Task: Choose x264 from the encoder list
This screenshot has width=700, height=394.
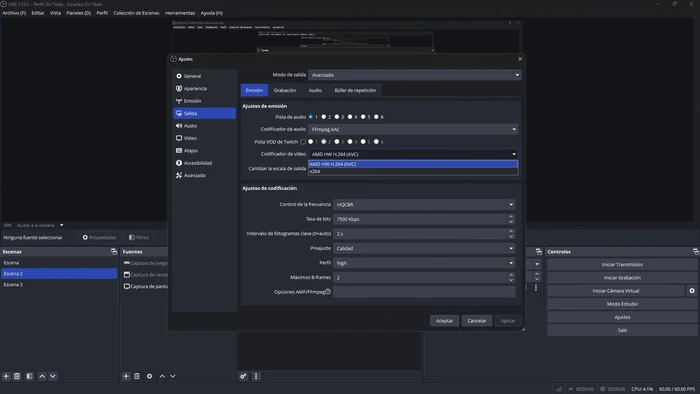Action: [413, 171]
